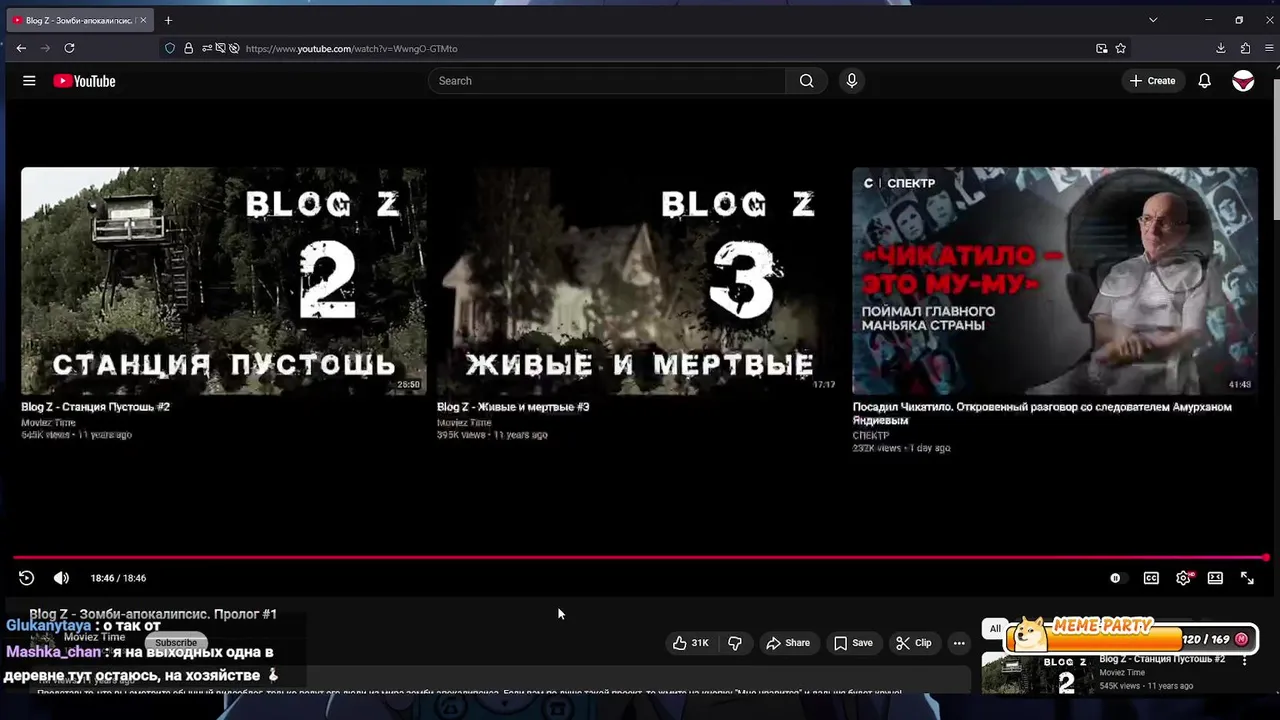Create a Clip of the video
This screenshot has height=720, width=1280.
pyautogui.click(x=913, y=643)
